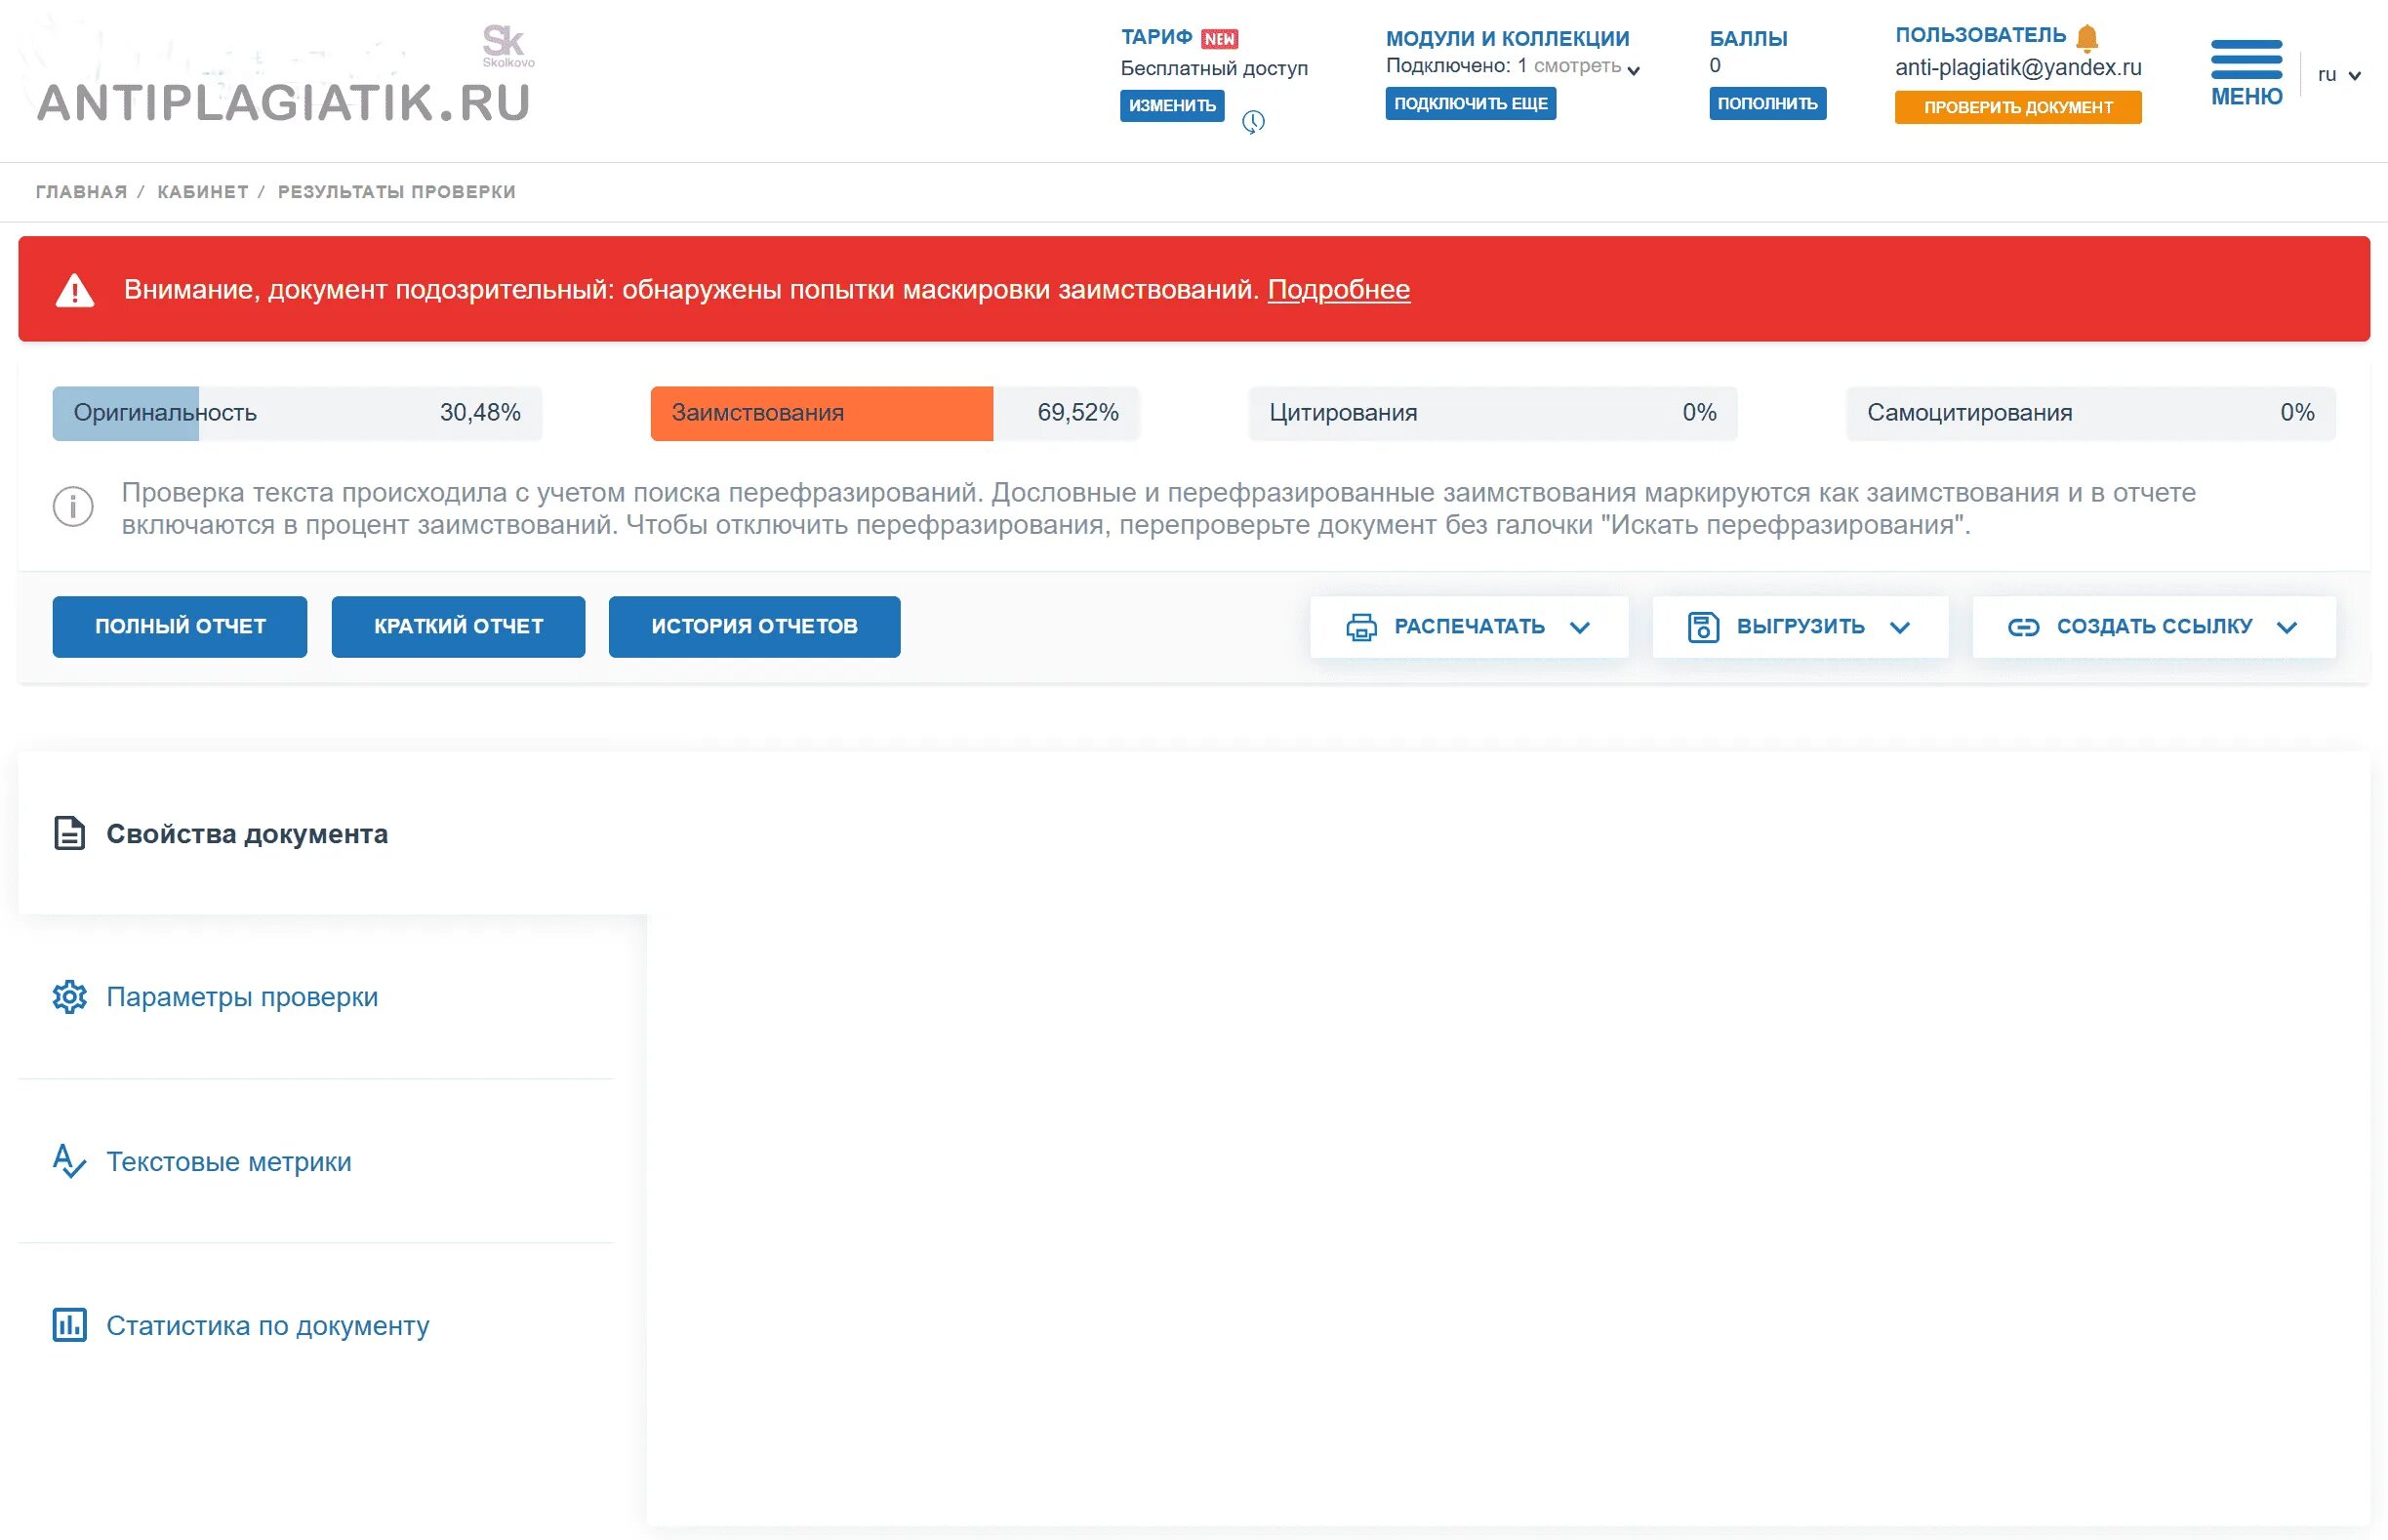Click the orange Заимствования 69,52% bar

coord(895,413)
